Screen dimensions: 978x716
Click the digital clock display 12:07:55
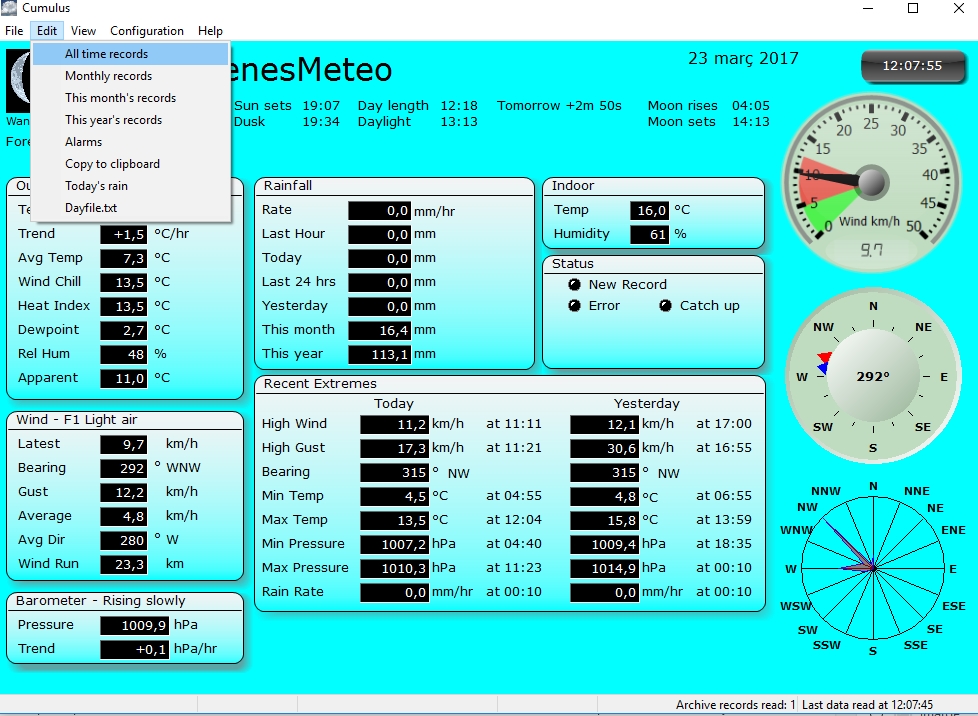(x=911, y=66)
